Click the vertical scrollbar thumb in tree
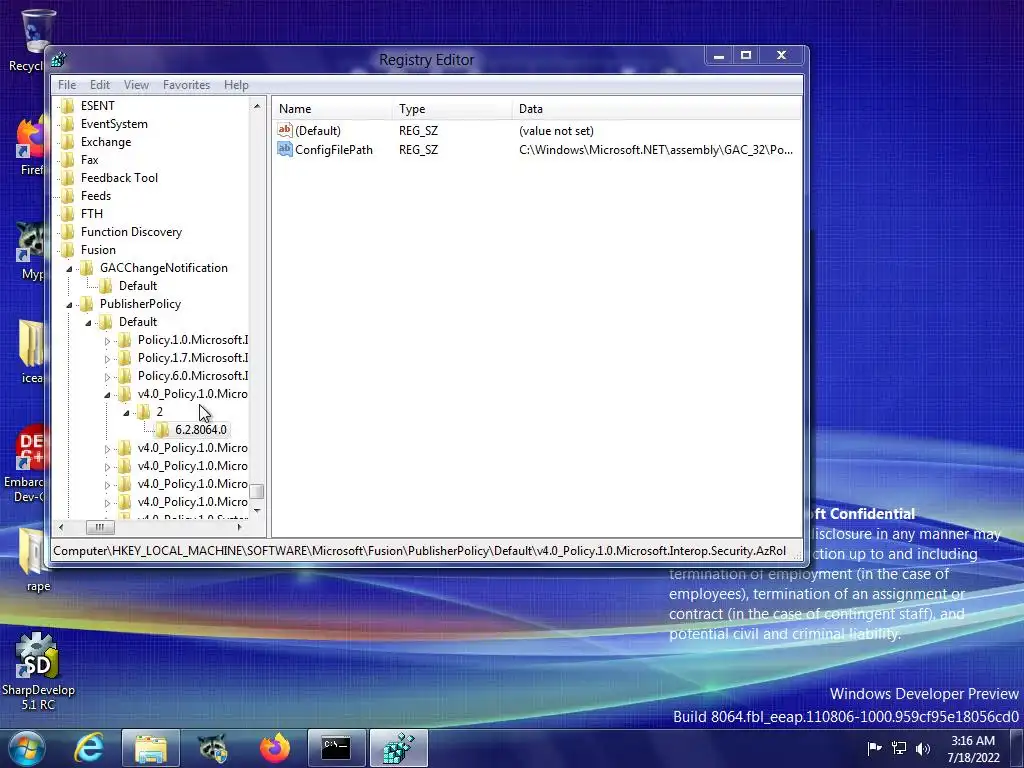Screen dimensions: 1024x768 pyautogui.click(x=257, y=491)
